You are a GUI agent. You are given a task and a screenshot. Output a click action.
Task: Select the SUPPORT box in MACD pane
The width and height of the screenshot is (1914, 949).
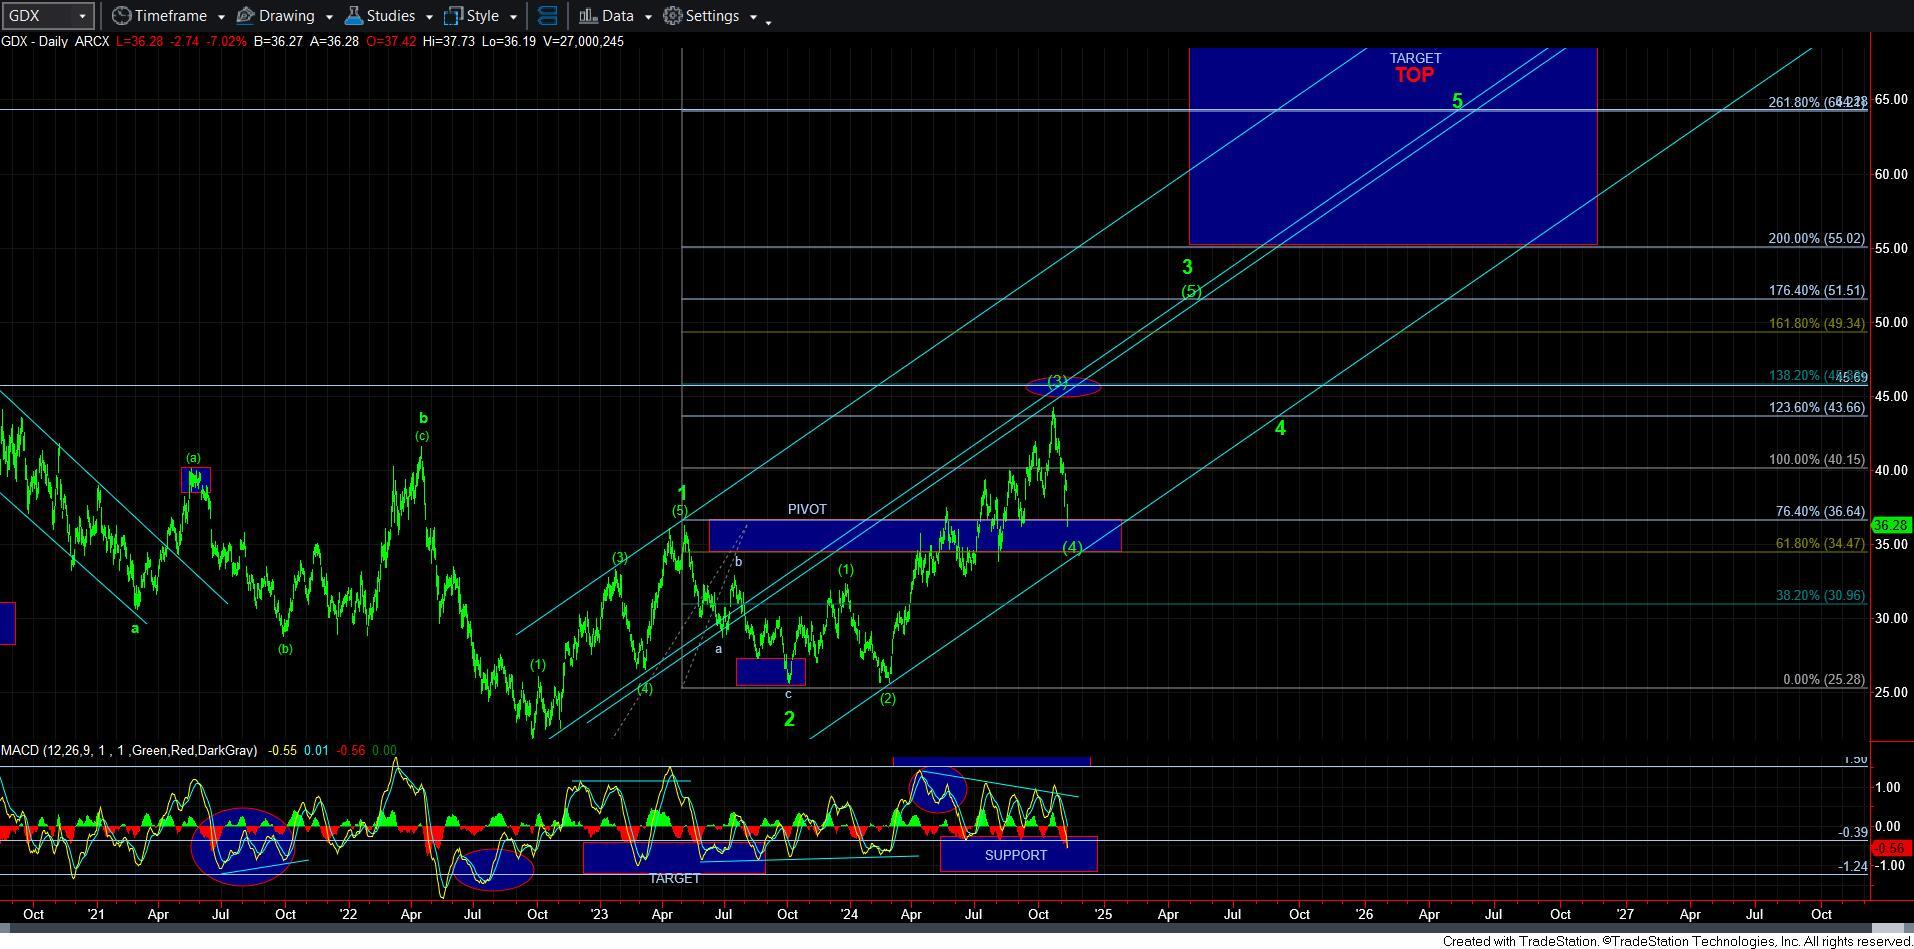point(1016,855)
